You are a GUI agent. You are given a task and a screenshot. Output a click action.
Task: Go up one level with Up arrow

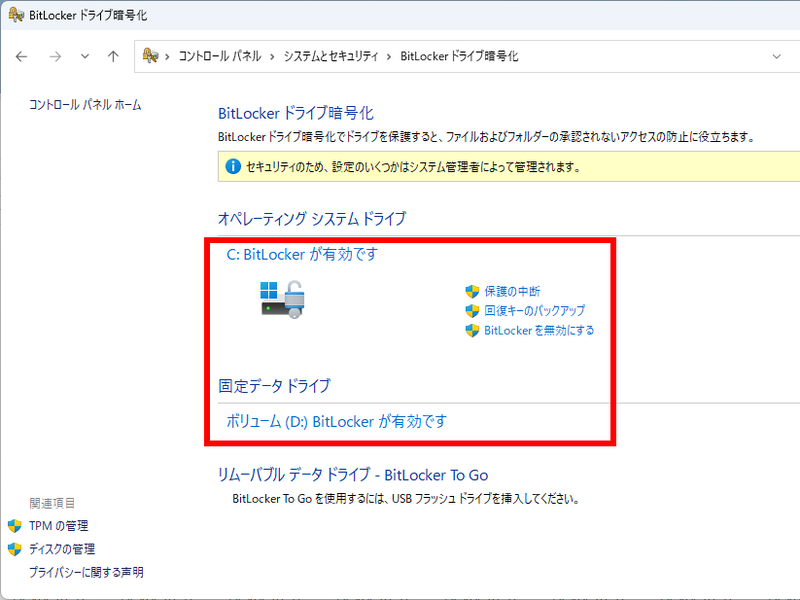(x=113, y=56)
